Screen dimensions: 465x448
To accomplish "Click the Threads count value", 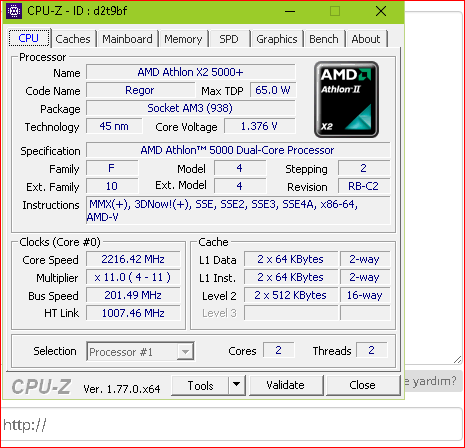I will [372, 350].
